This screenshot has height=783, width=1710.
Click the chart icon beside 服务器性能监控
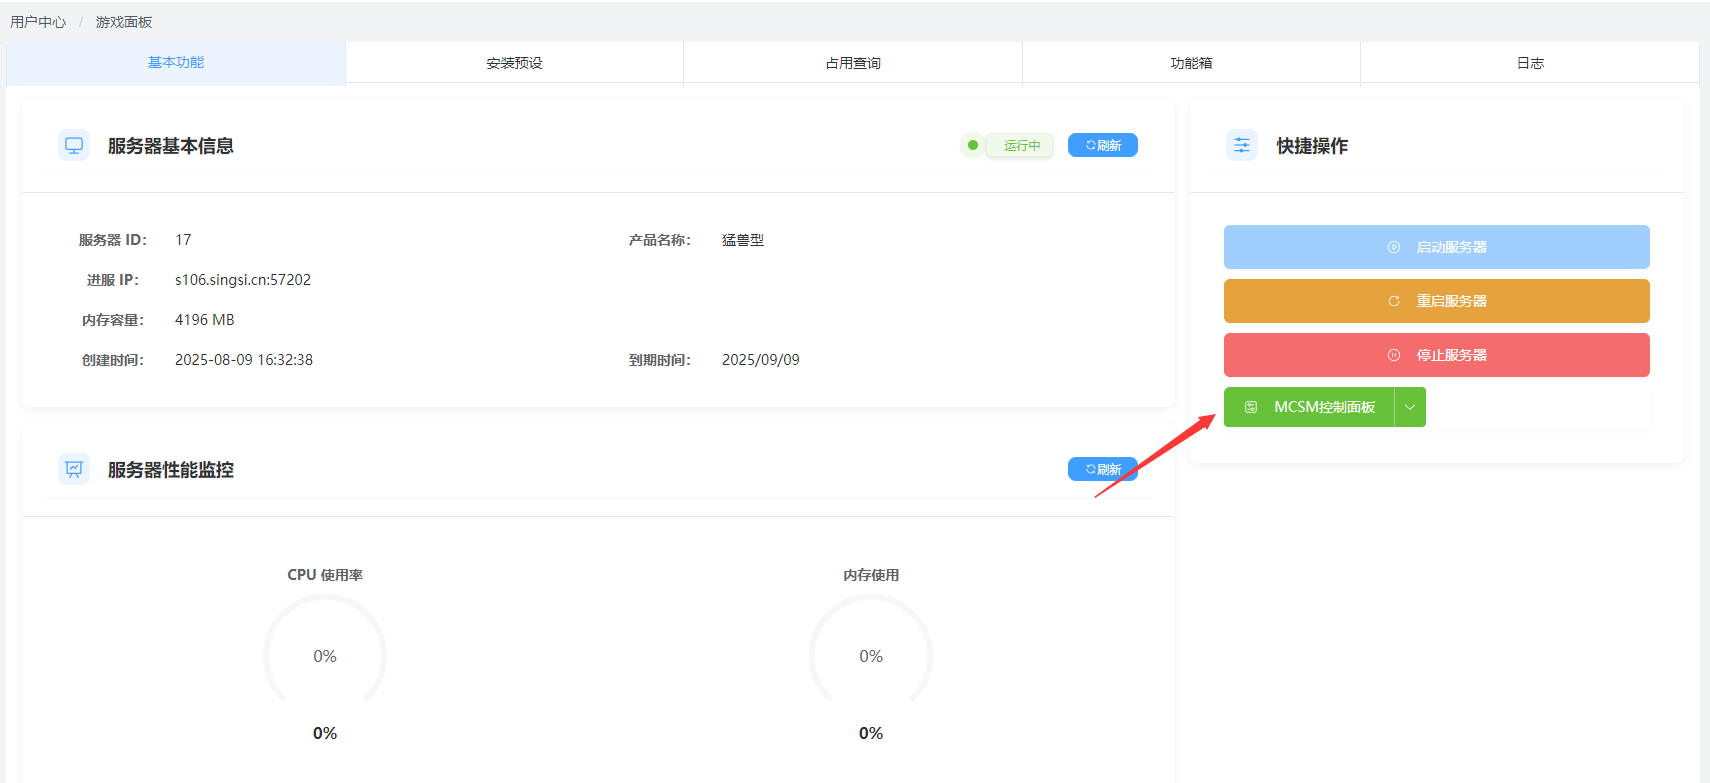(x=74, y=469)
